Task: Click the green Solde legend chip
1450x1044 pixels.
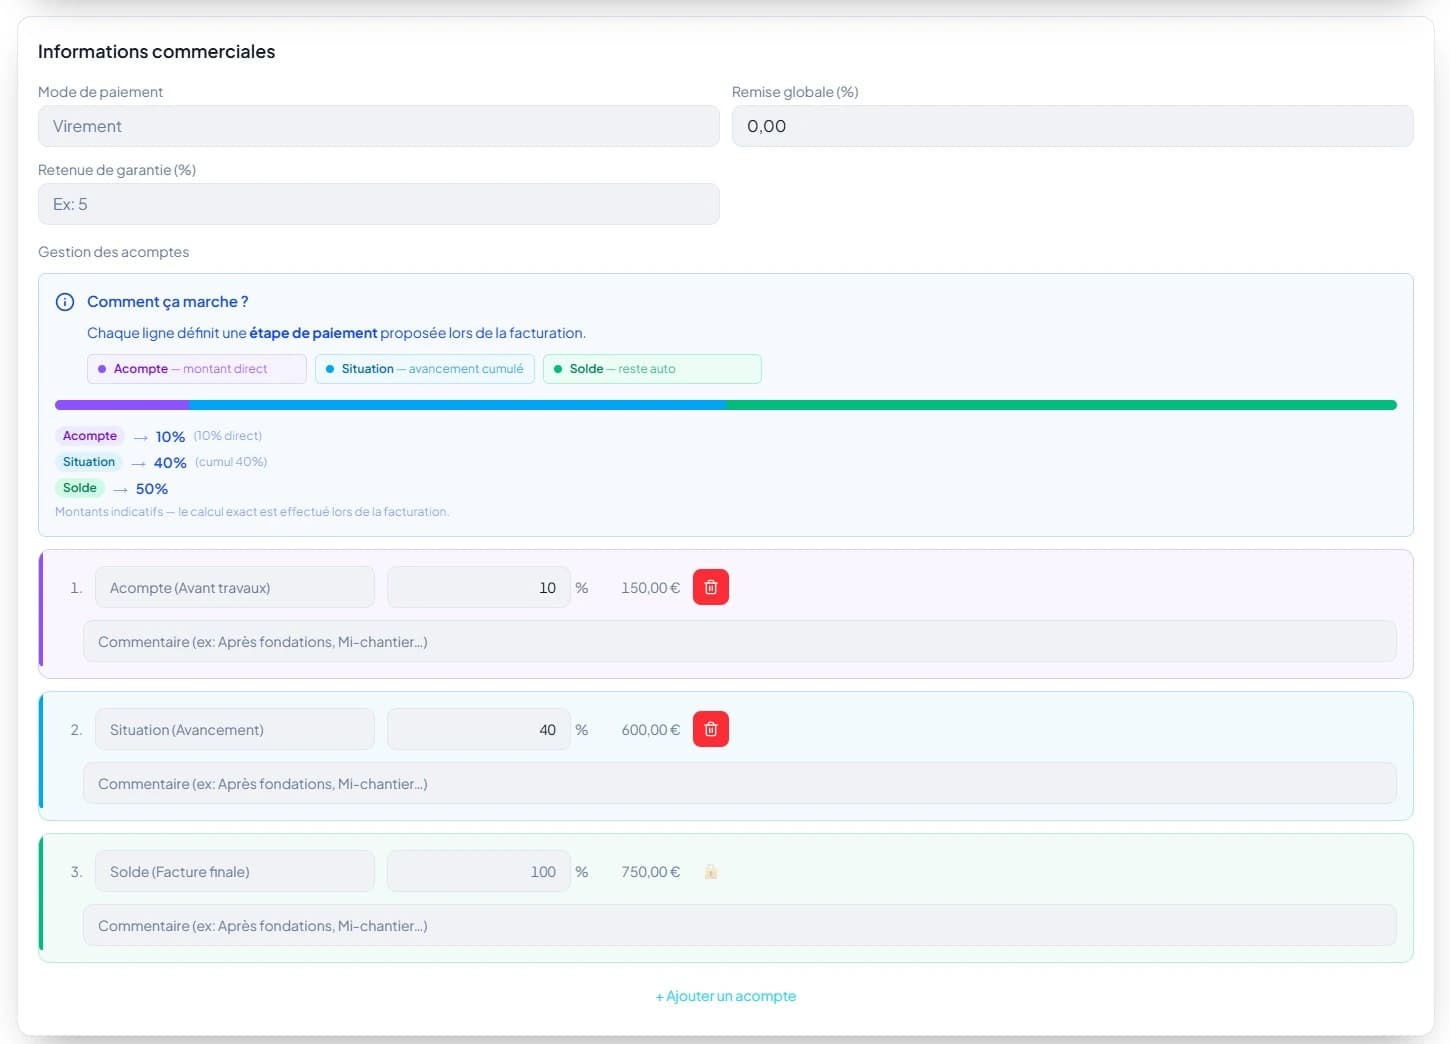Action: coord(651,369)
